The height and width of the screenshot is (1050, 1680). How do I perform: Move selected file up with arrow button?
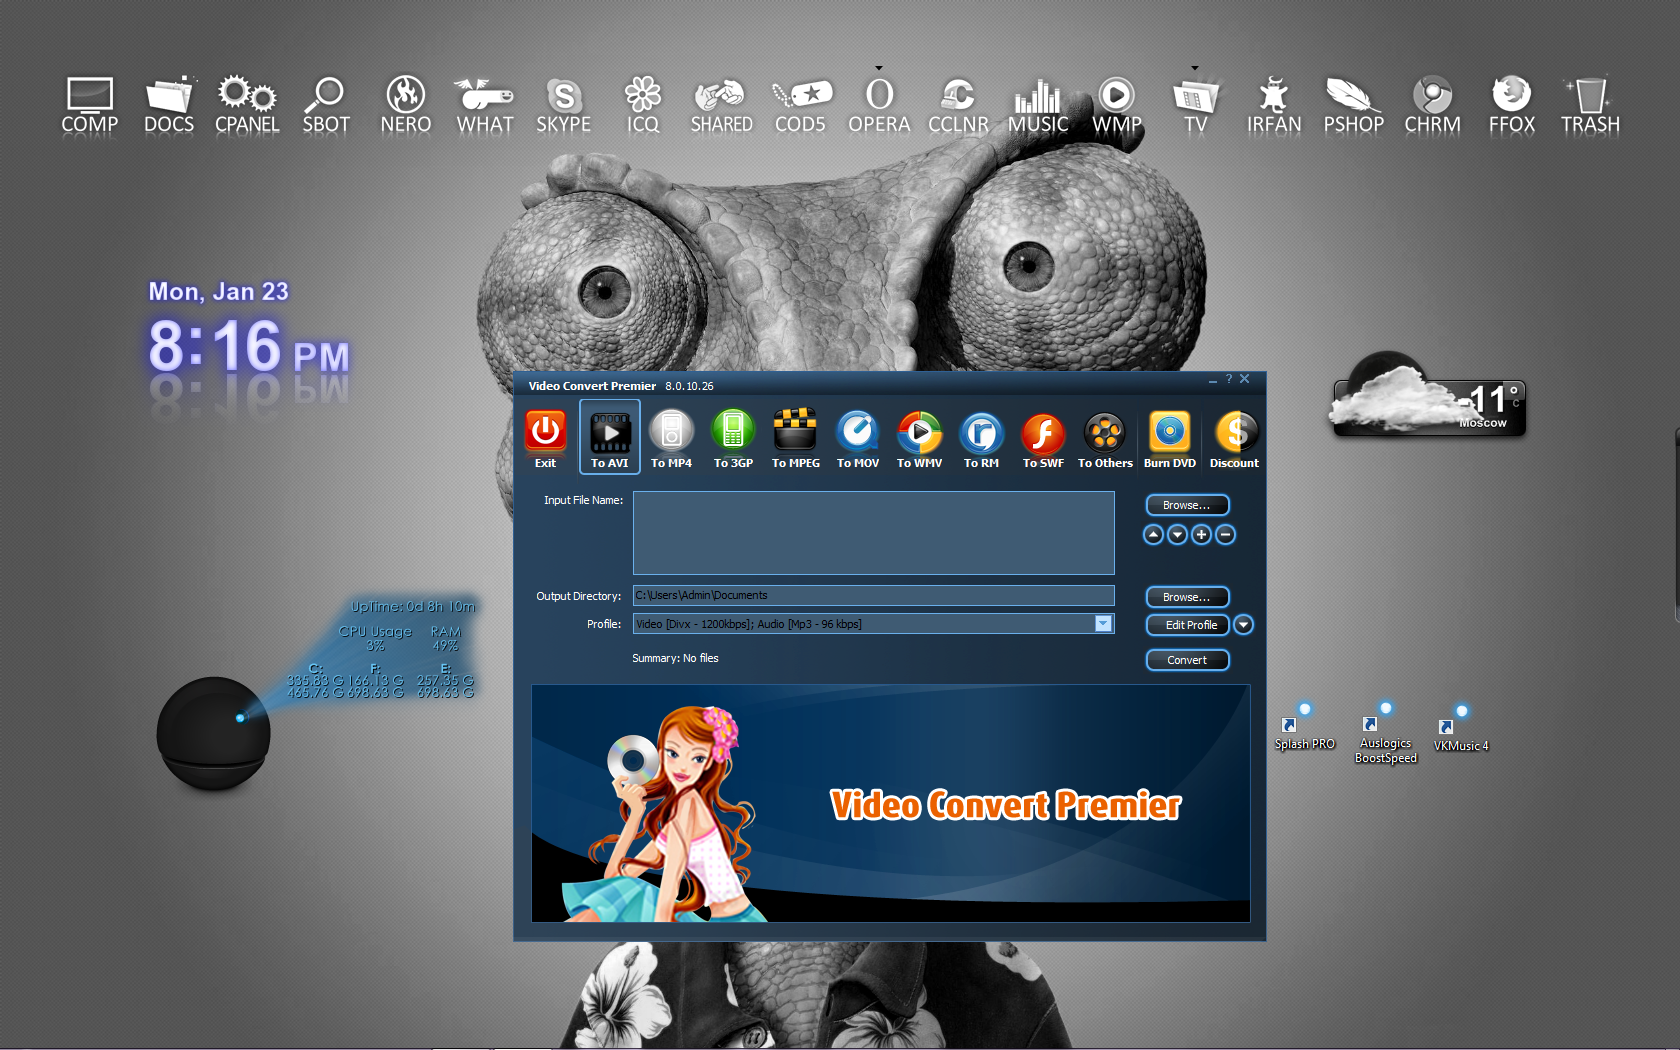(x=1153, y=535)
